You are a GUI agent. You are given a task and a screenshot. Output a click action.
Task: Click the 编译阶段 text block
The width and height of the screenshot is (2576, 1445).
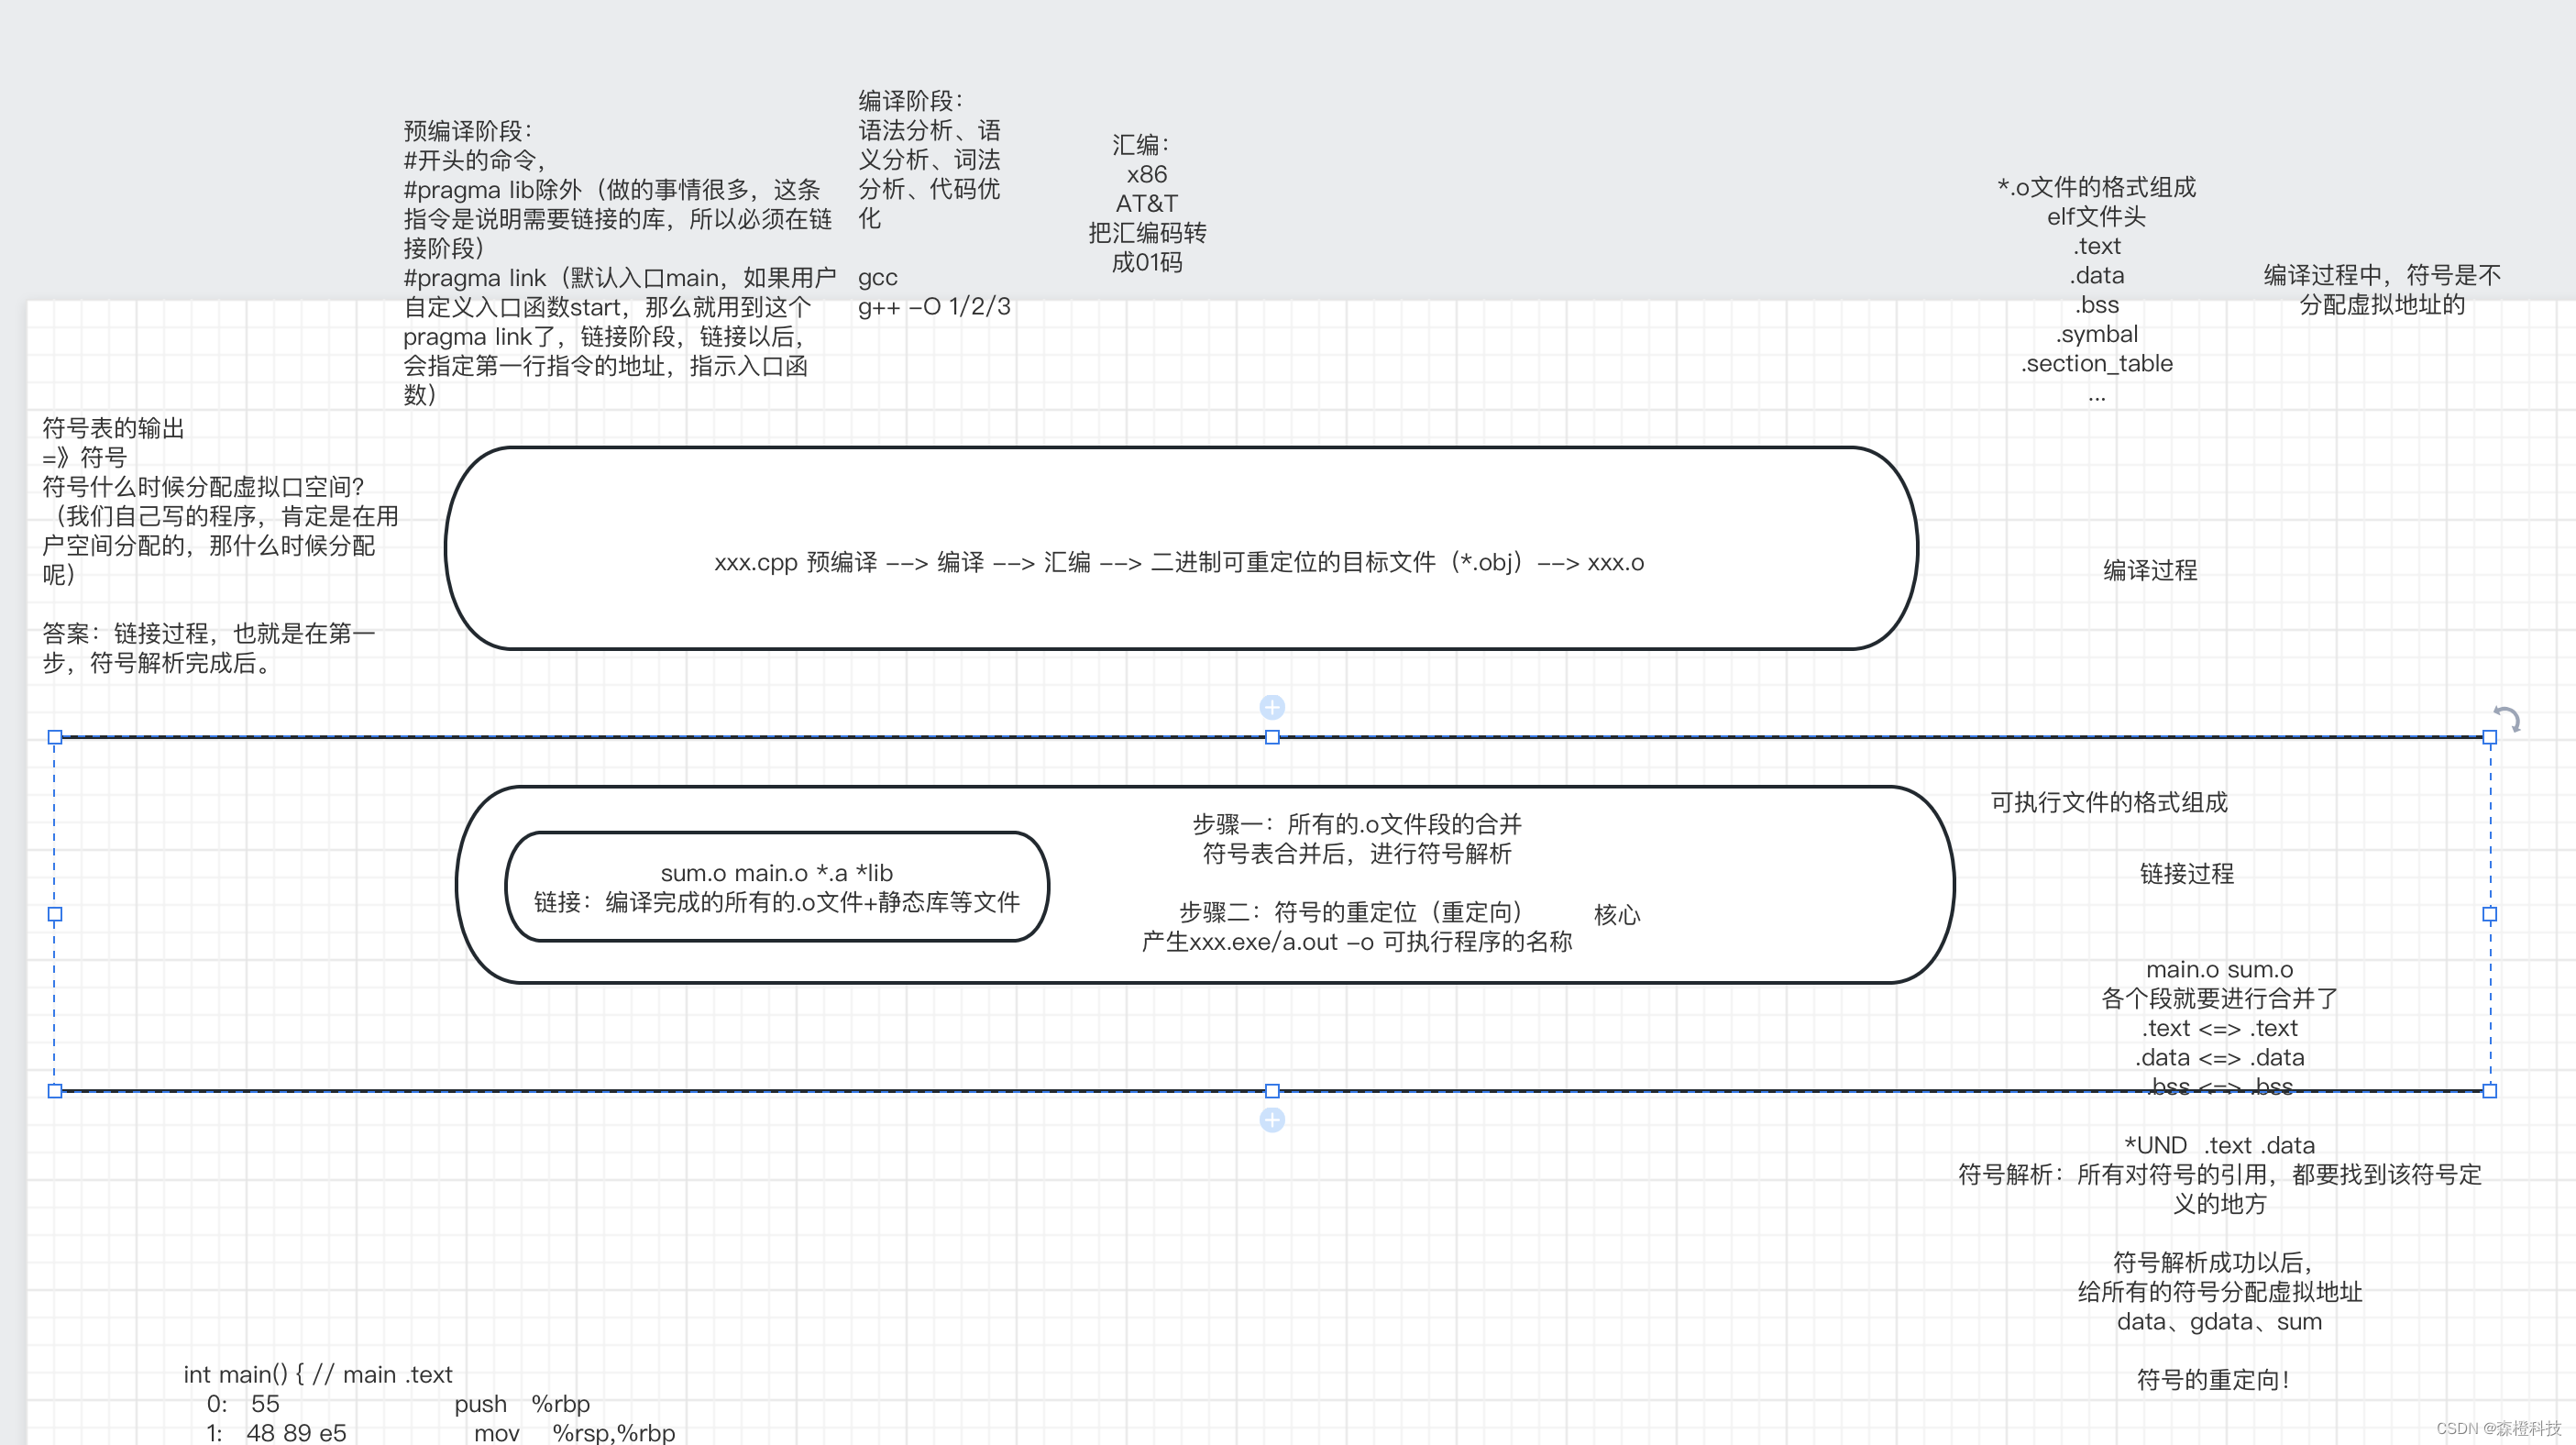[930, 203]
